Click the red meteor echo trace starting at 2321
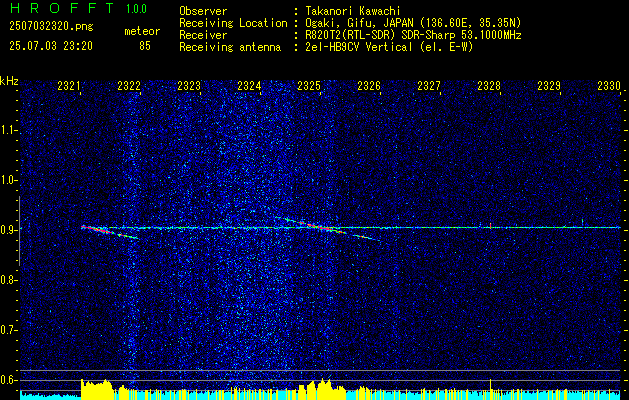 click(109, 232)
